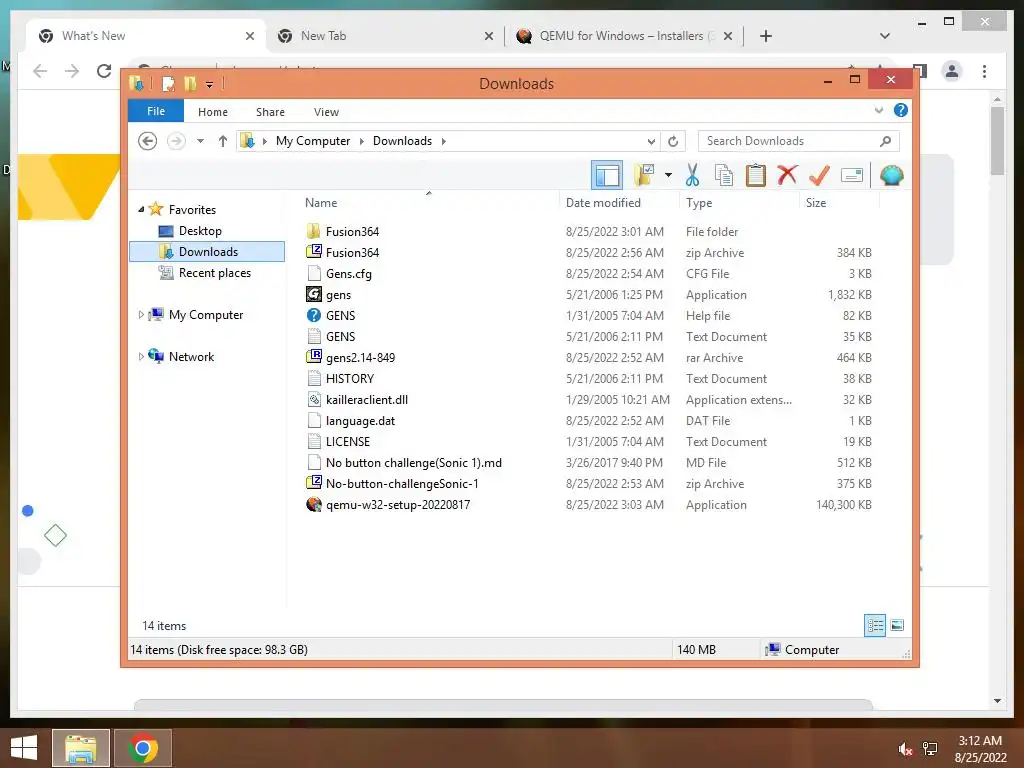
Task: Click the shell globe toolbar icon
Action: tap(891, 175)
